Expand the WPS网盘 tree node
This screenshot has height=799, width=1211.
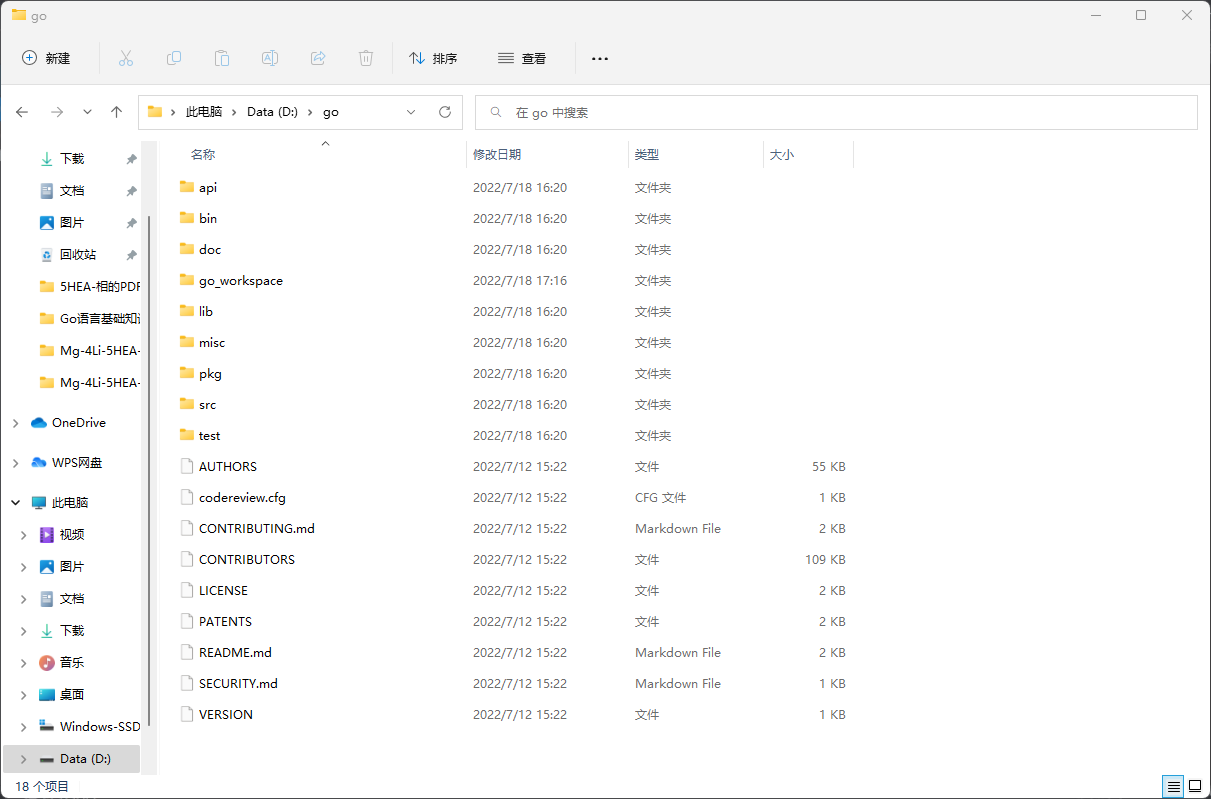click(x=15, y=463)
